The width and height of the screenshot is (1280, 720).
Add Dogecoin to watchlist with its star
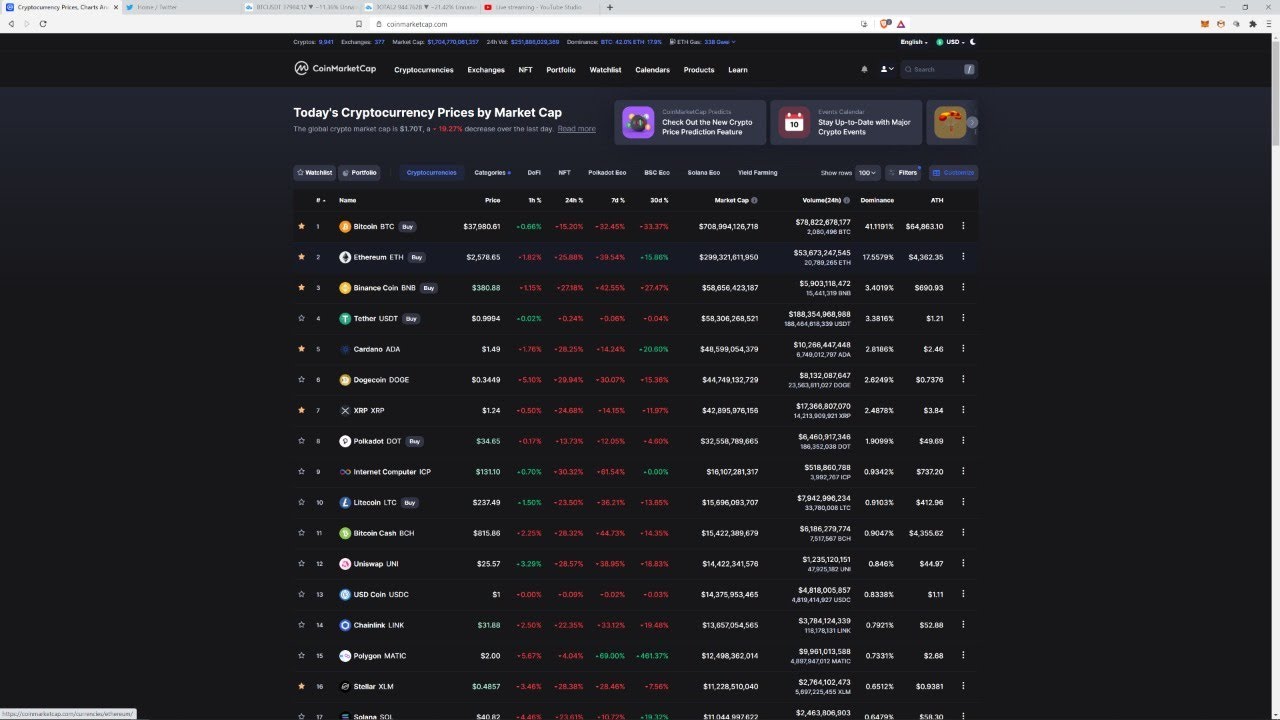pyautogui.click(x=301, y=380)
